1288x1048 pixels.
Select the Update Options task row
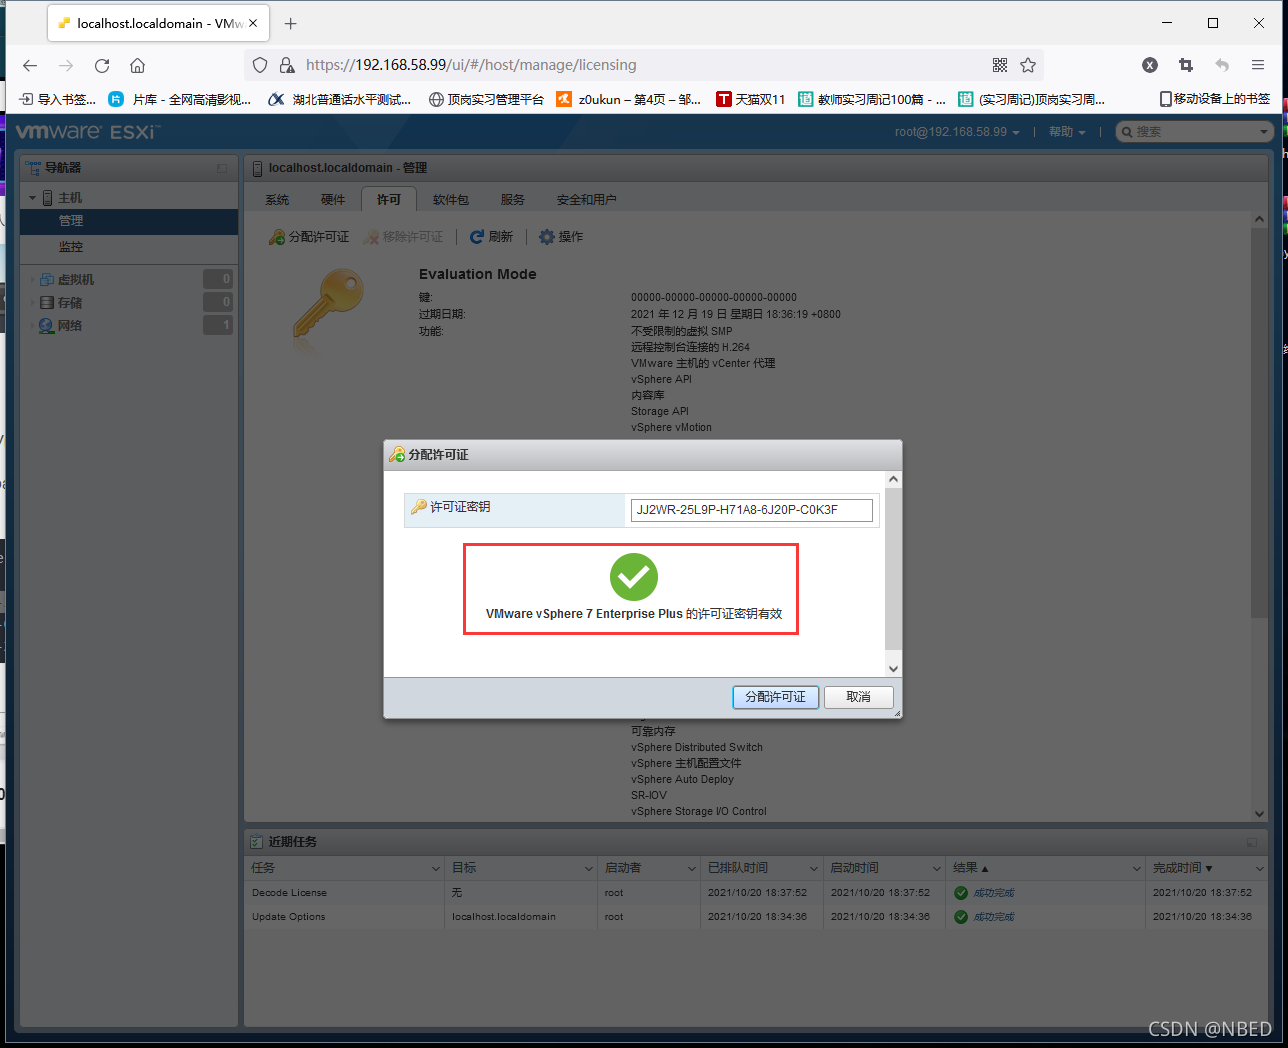[756, 917]
